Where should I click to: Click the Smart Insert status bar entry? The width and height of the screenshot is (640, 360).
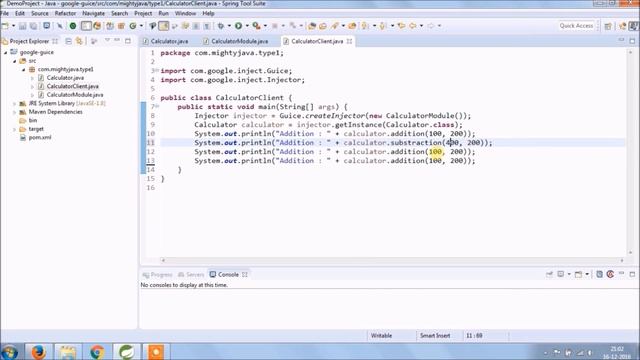[x=435, y=336]
